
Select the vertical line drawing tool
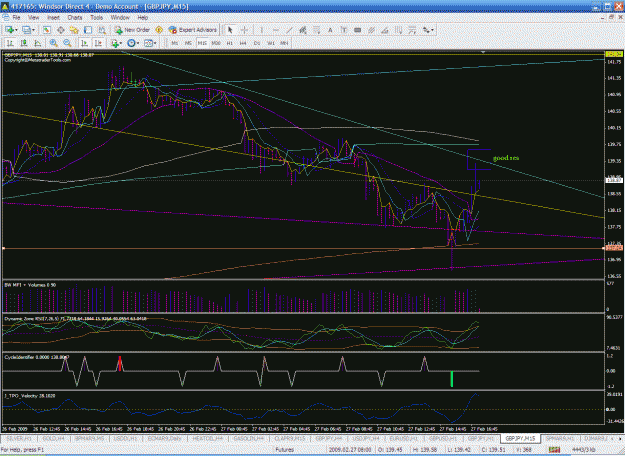(x=261, y=30)
